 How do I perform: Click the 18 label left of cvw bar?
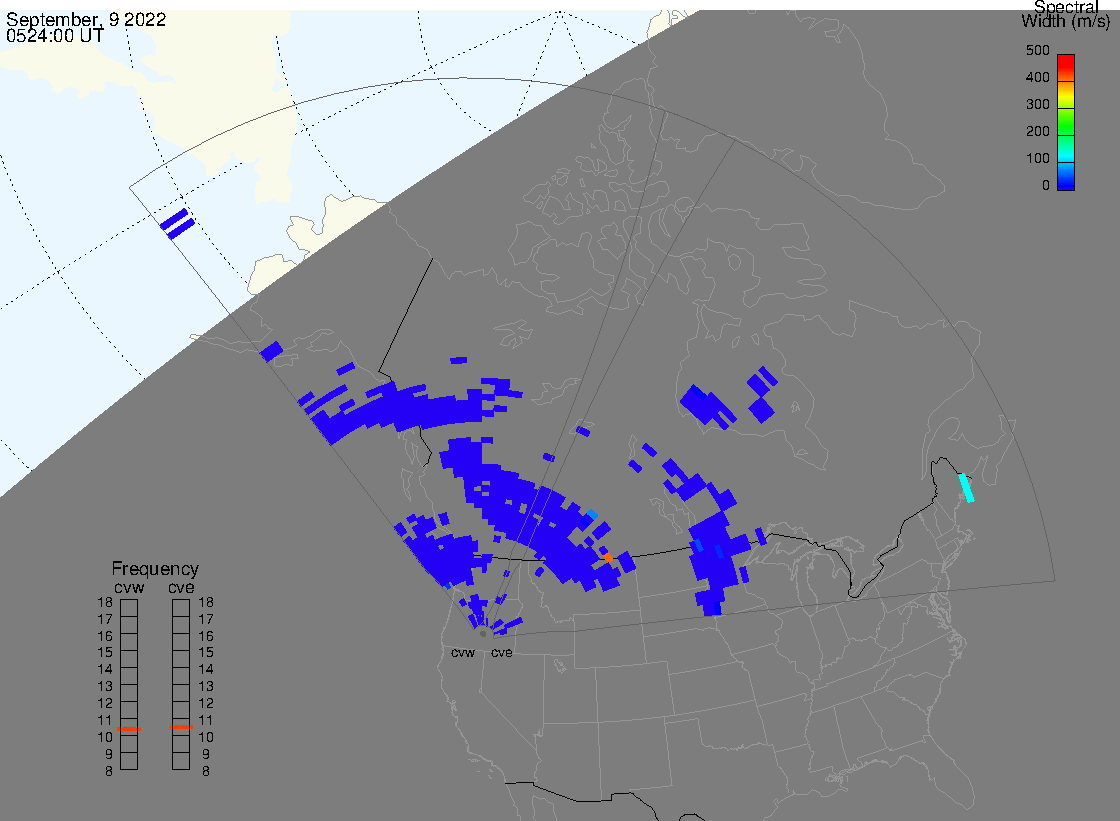(x=105, y=602)
